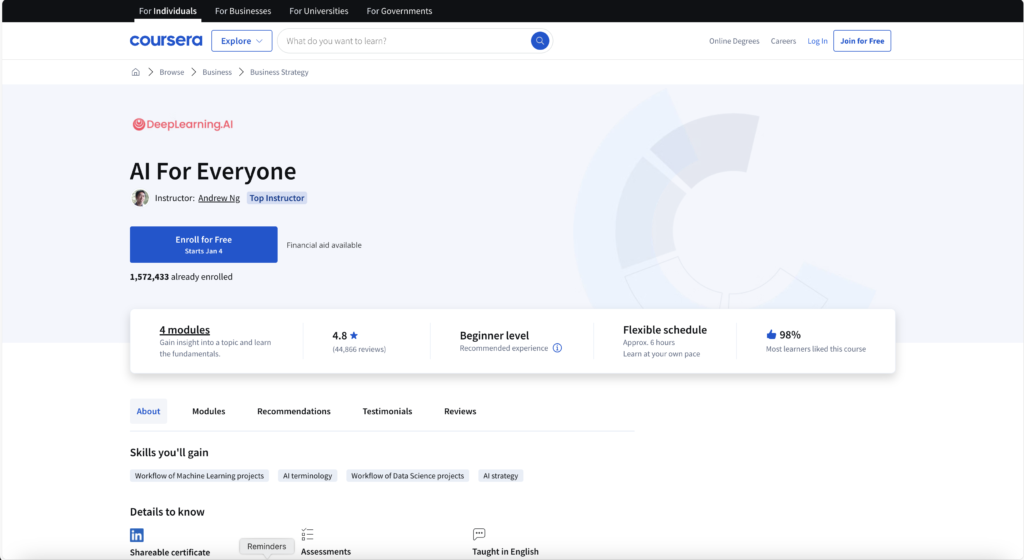Click the 'What do you want to learn' search field
Screen dimensions: 1024x560
[x=405, y=41]
